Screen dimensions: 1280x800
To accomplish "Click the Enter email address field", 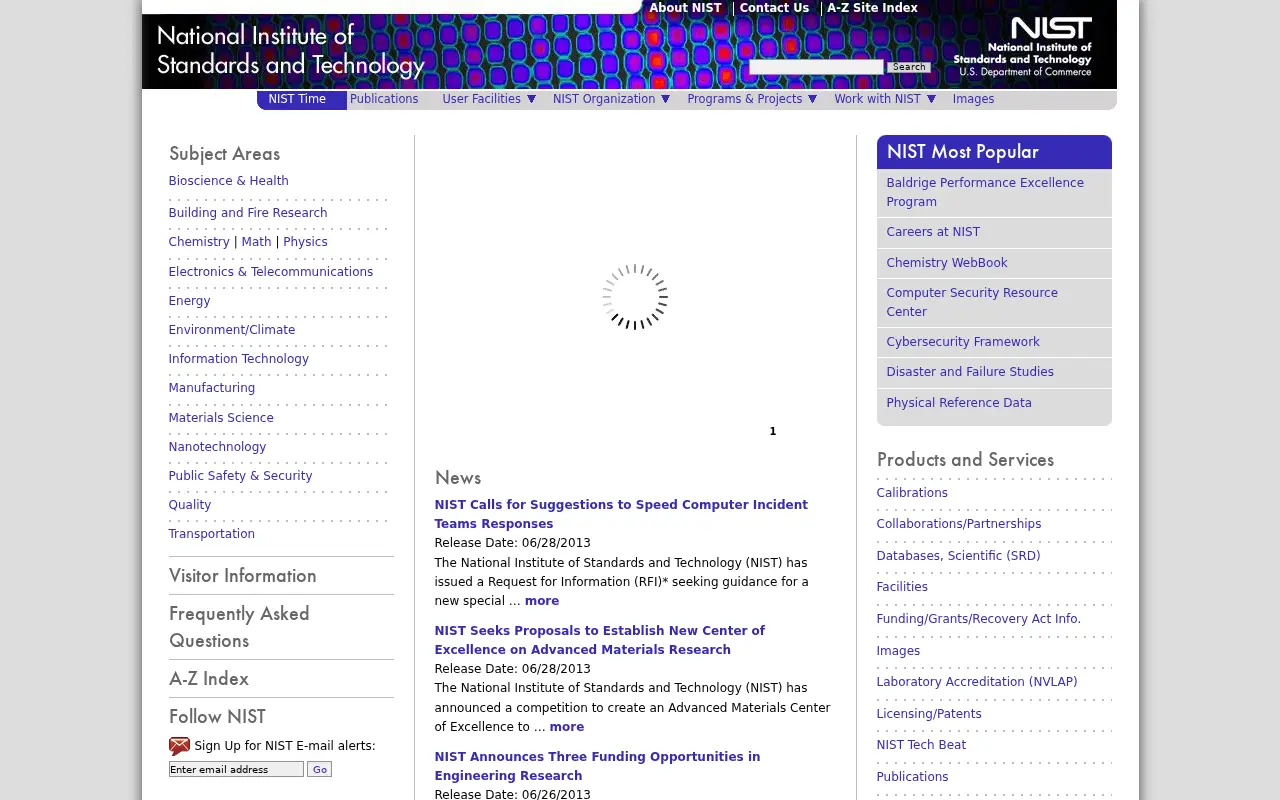I will tap(236, 769).
